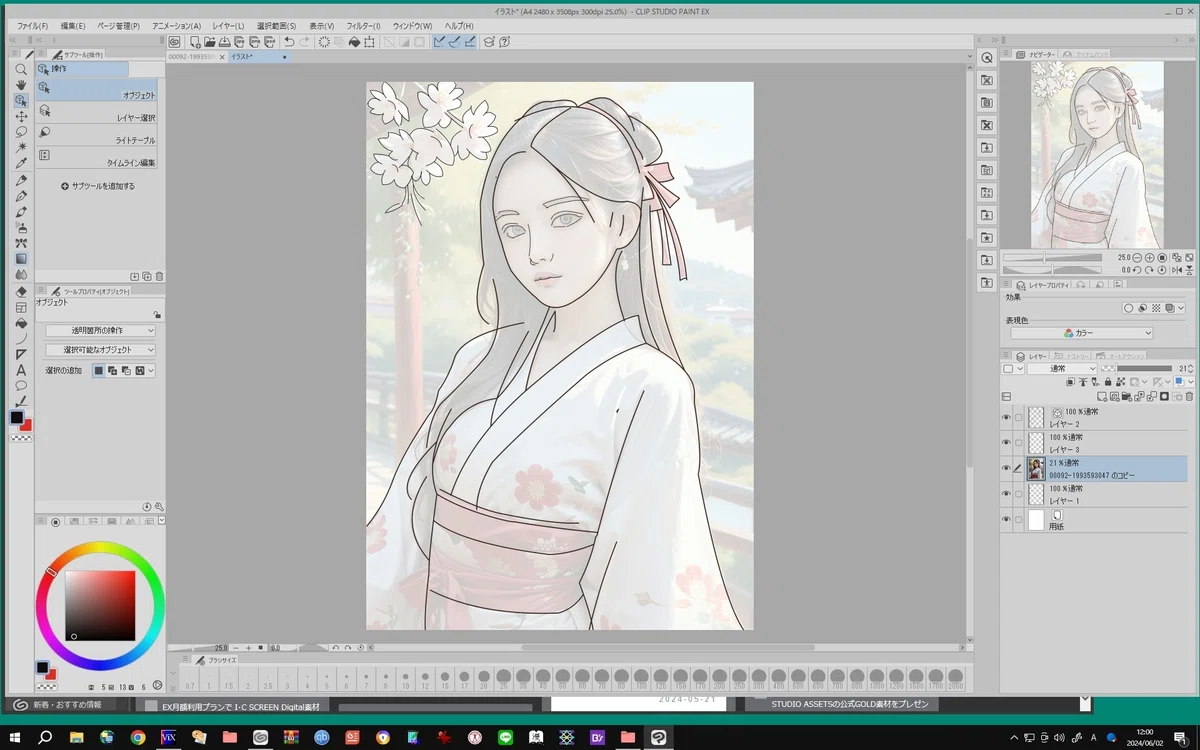The width and height of the screenshot is (1200, 750).
Task: Open the 透明箇所の操作 dropdown
Action: (101, 330)
